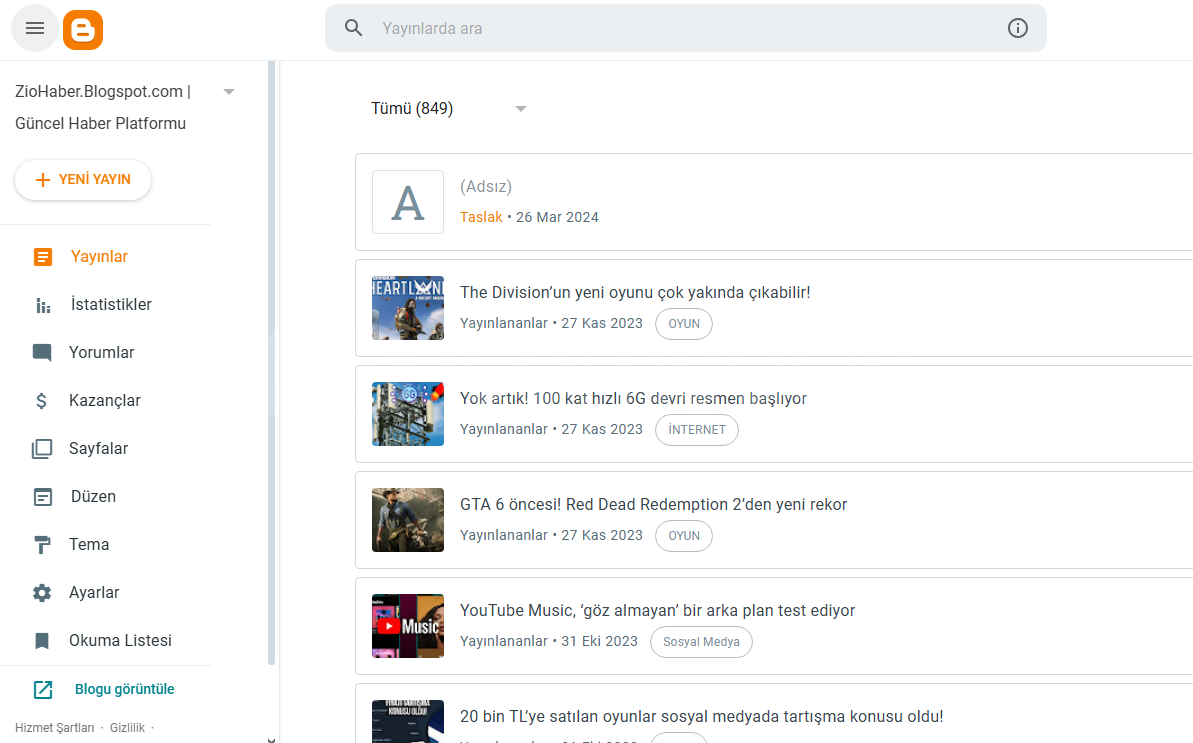The image size is (1193, 743).
Task: Click the Yayınlar posts icon
Action: (x=43, y=257)
